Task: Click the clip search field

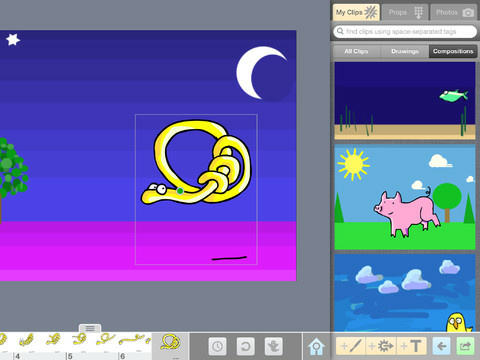Action: click(405, 32)
